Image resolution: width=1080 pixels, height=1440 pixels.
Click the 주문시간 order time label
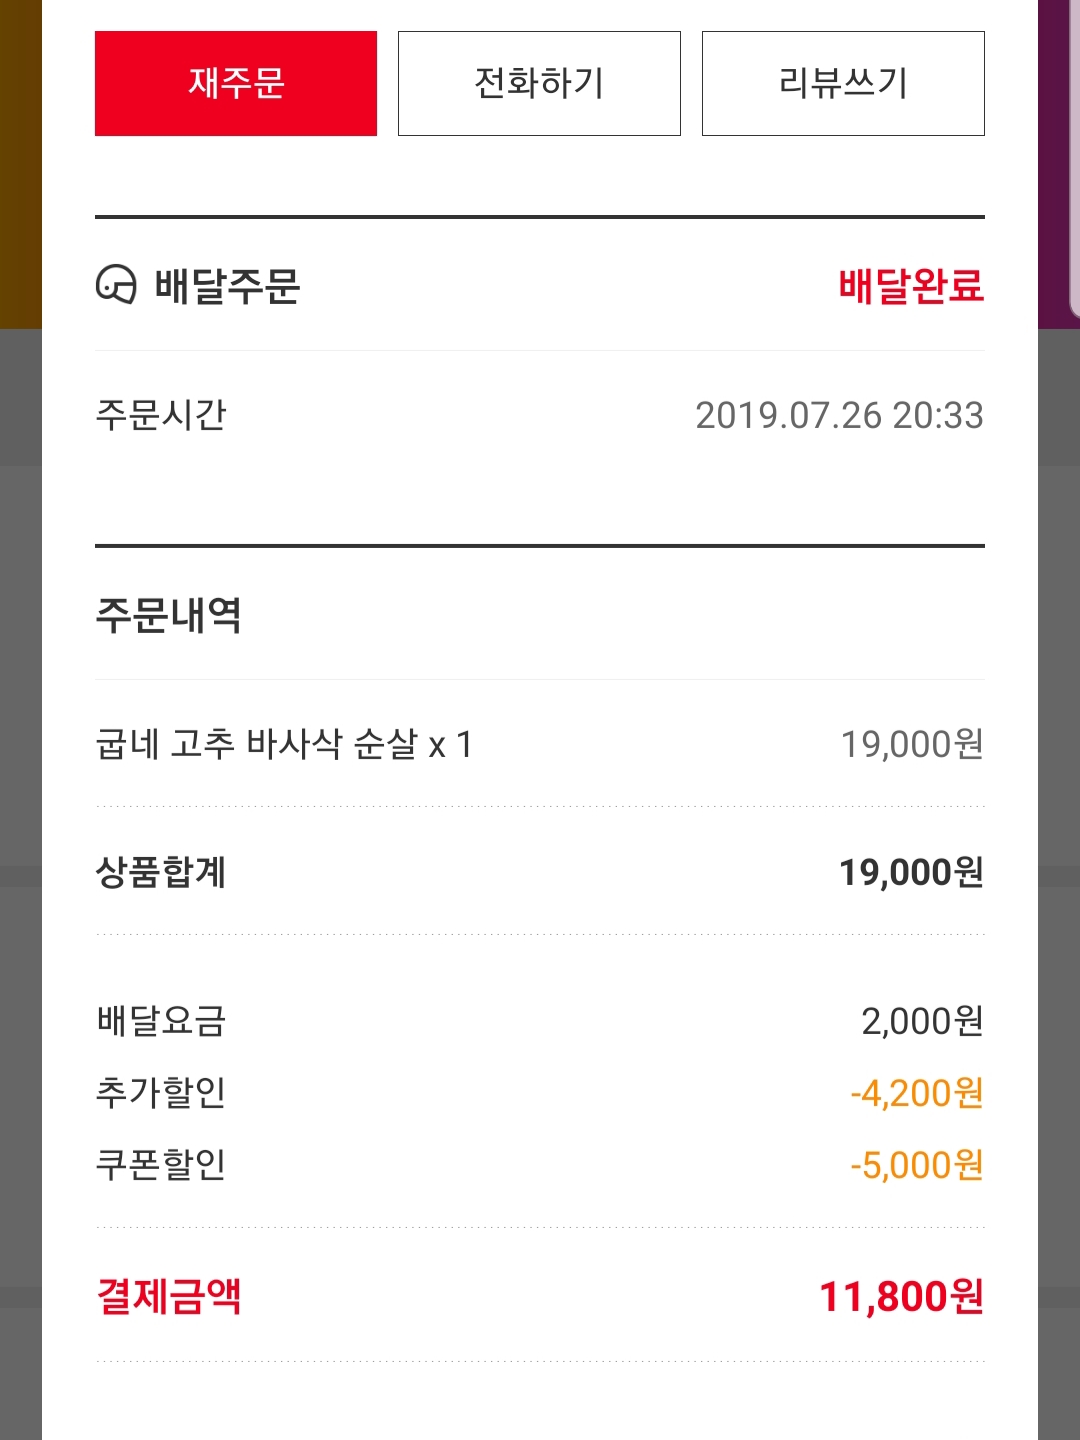click(161, 414)
